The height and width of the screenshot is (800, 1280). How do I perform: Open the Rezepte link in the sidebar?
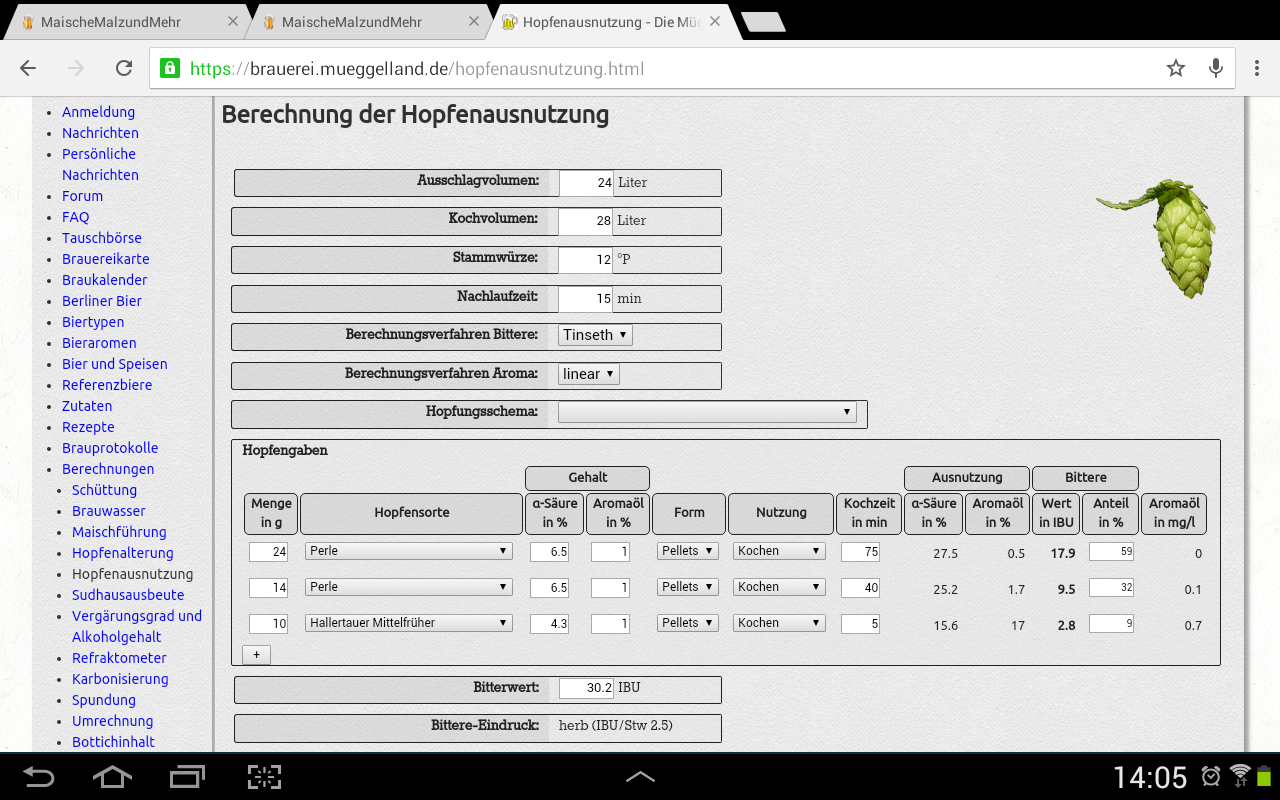click(x=88, y=427)
